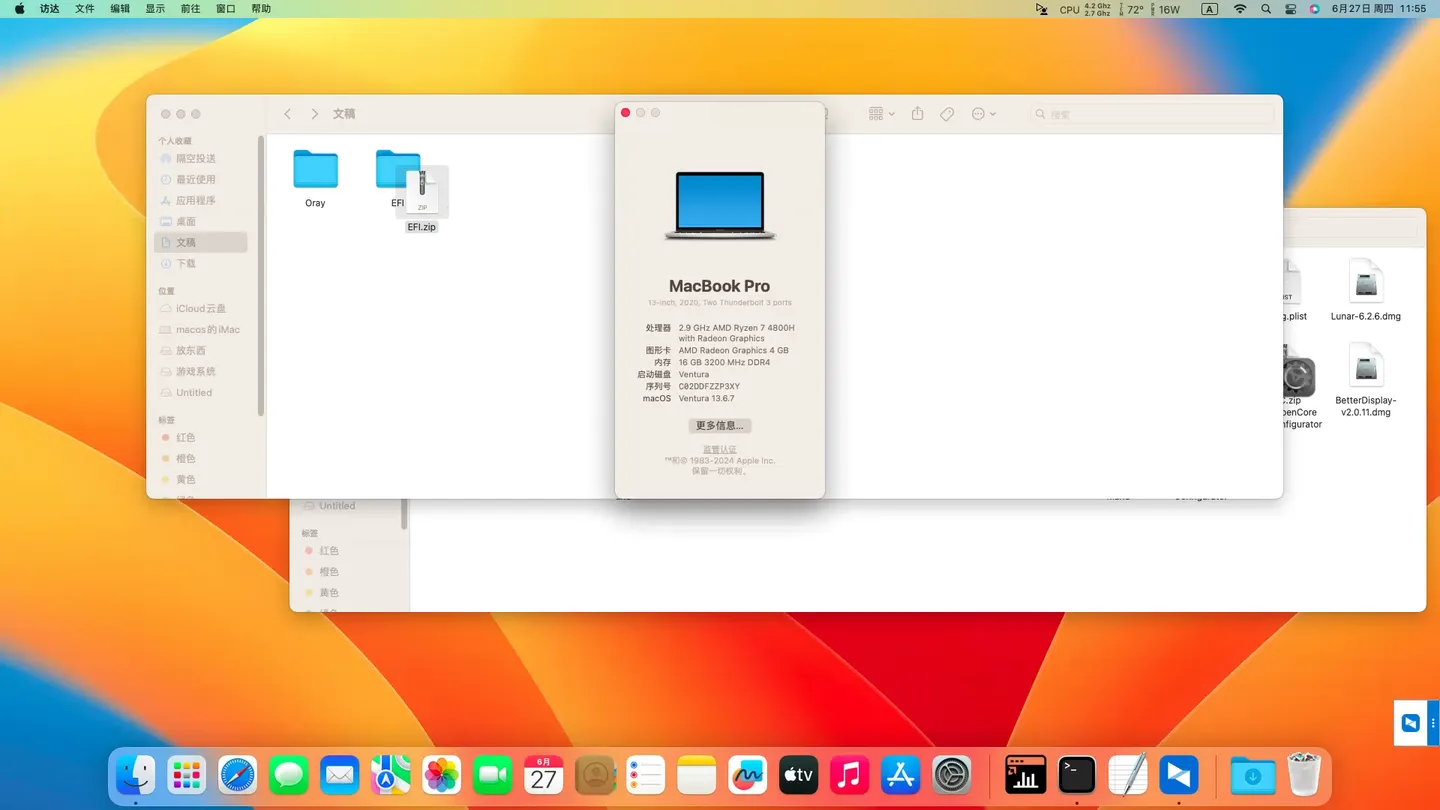
Task: Open the 前往 menu in menu bar
Action: [190, 9]
